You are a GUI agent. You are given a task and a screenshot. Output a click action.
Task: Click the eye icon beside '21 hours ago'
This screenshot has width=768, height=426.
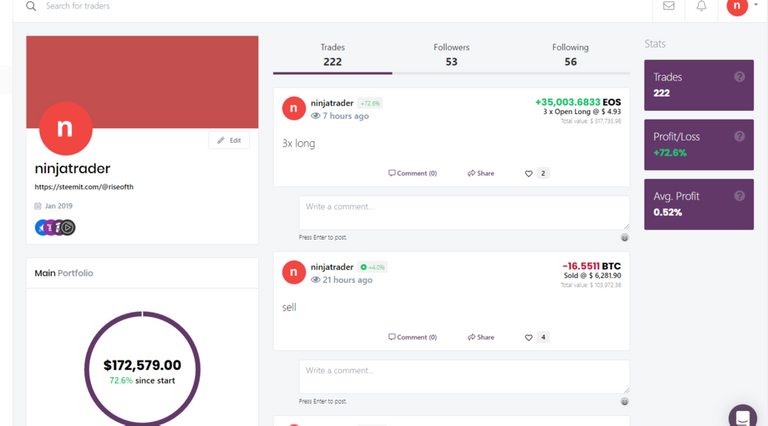[315, 280]
